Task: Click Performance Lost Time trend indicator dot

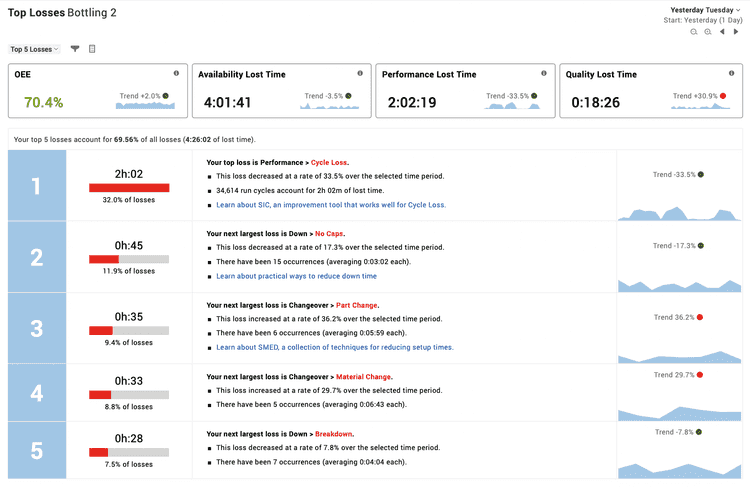Action: 534,96
